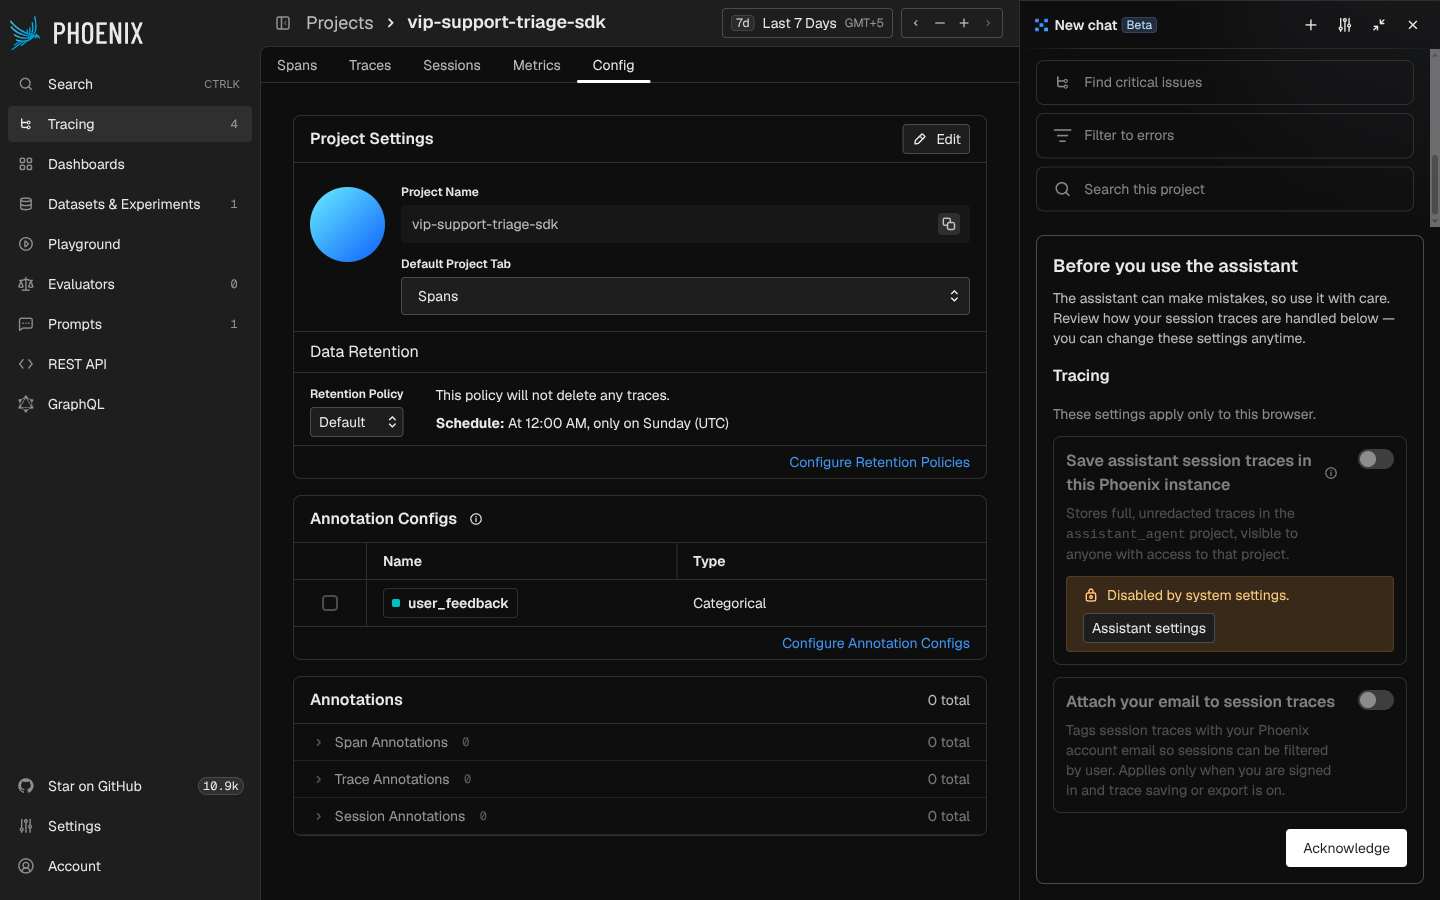Open Playground in the sidebar
1440x900 pixels.
130,244
